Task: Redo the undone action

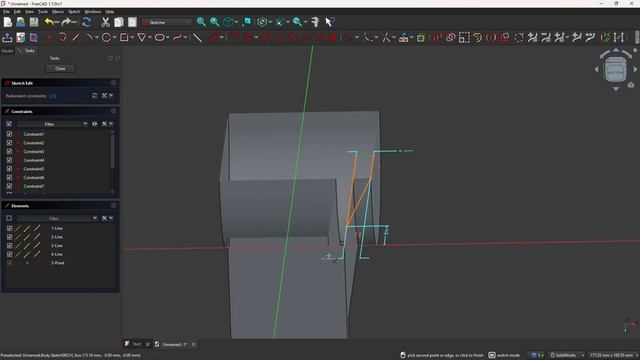Action: tap(67, 22)
